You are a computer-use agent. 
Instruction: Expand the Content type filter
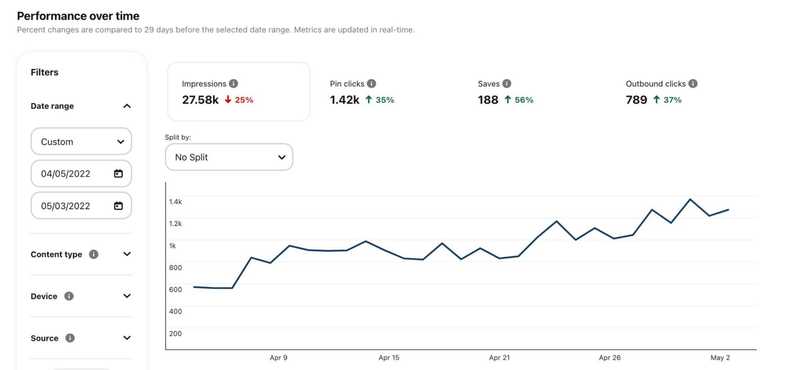click(127, 254)
